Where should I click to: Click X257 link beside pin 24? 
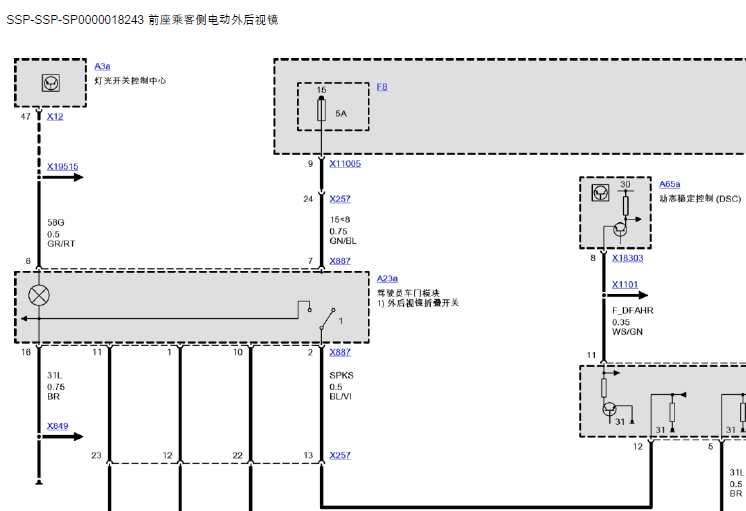tap(340, 199)
